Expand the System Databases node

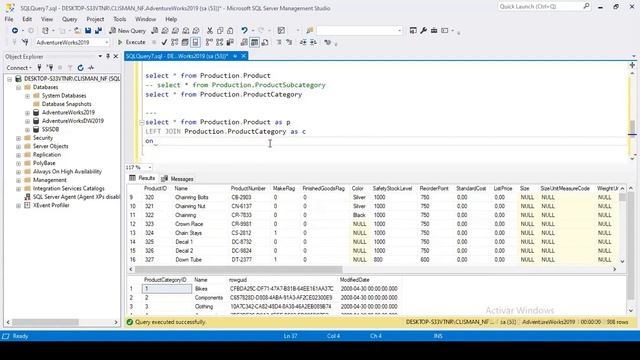click(27, 96)
